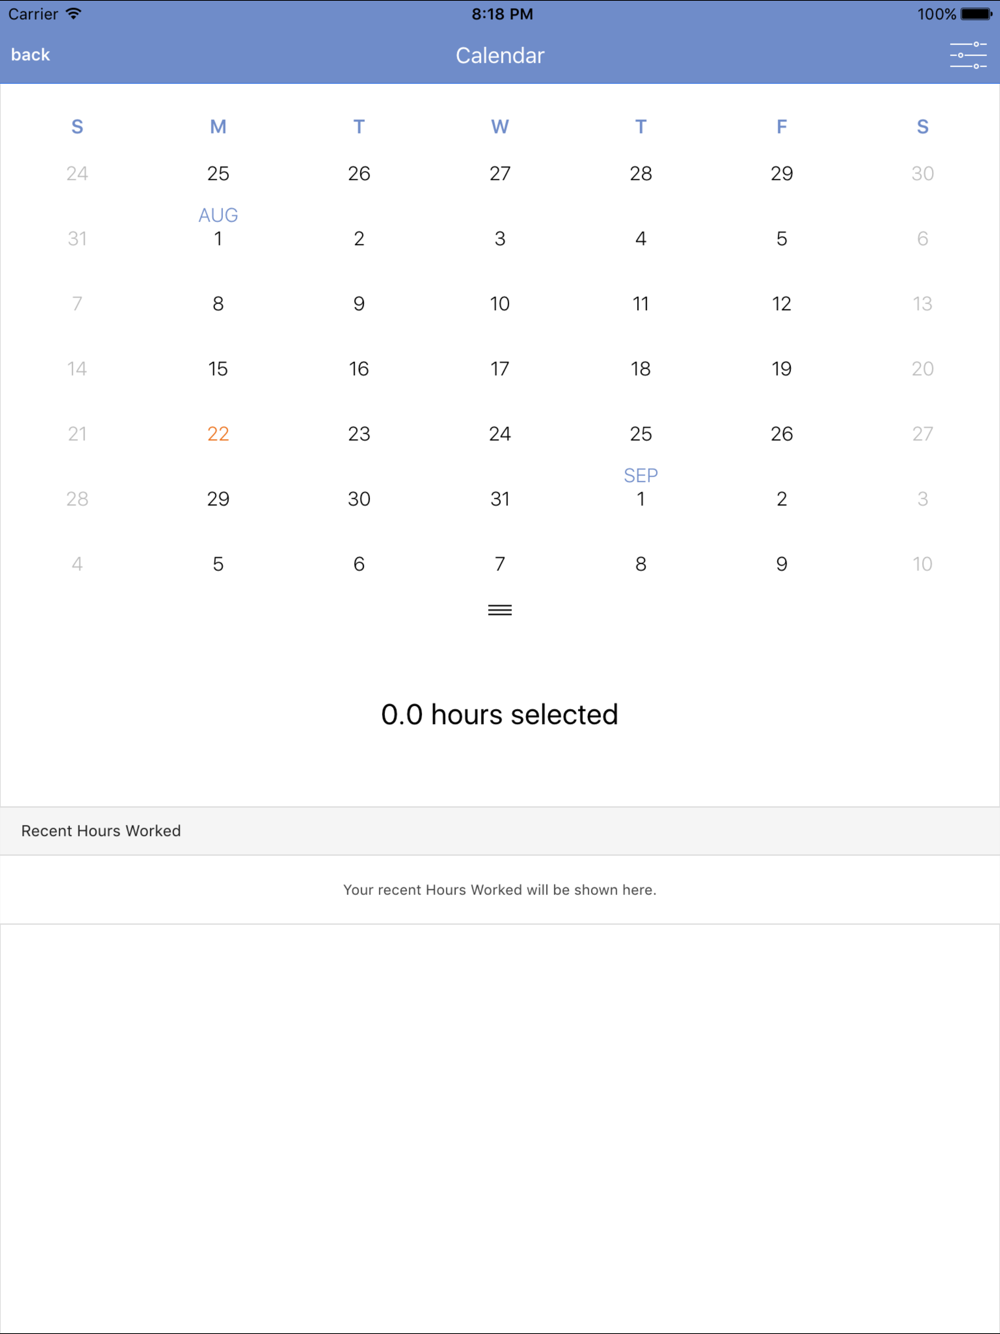The image size is (1000, 1334).
Task: Tap the Recent Hours Worked section header
Action: [x=101, y=831]
